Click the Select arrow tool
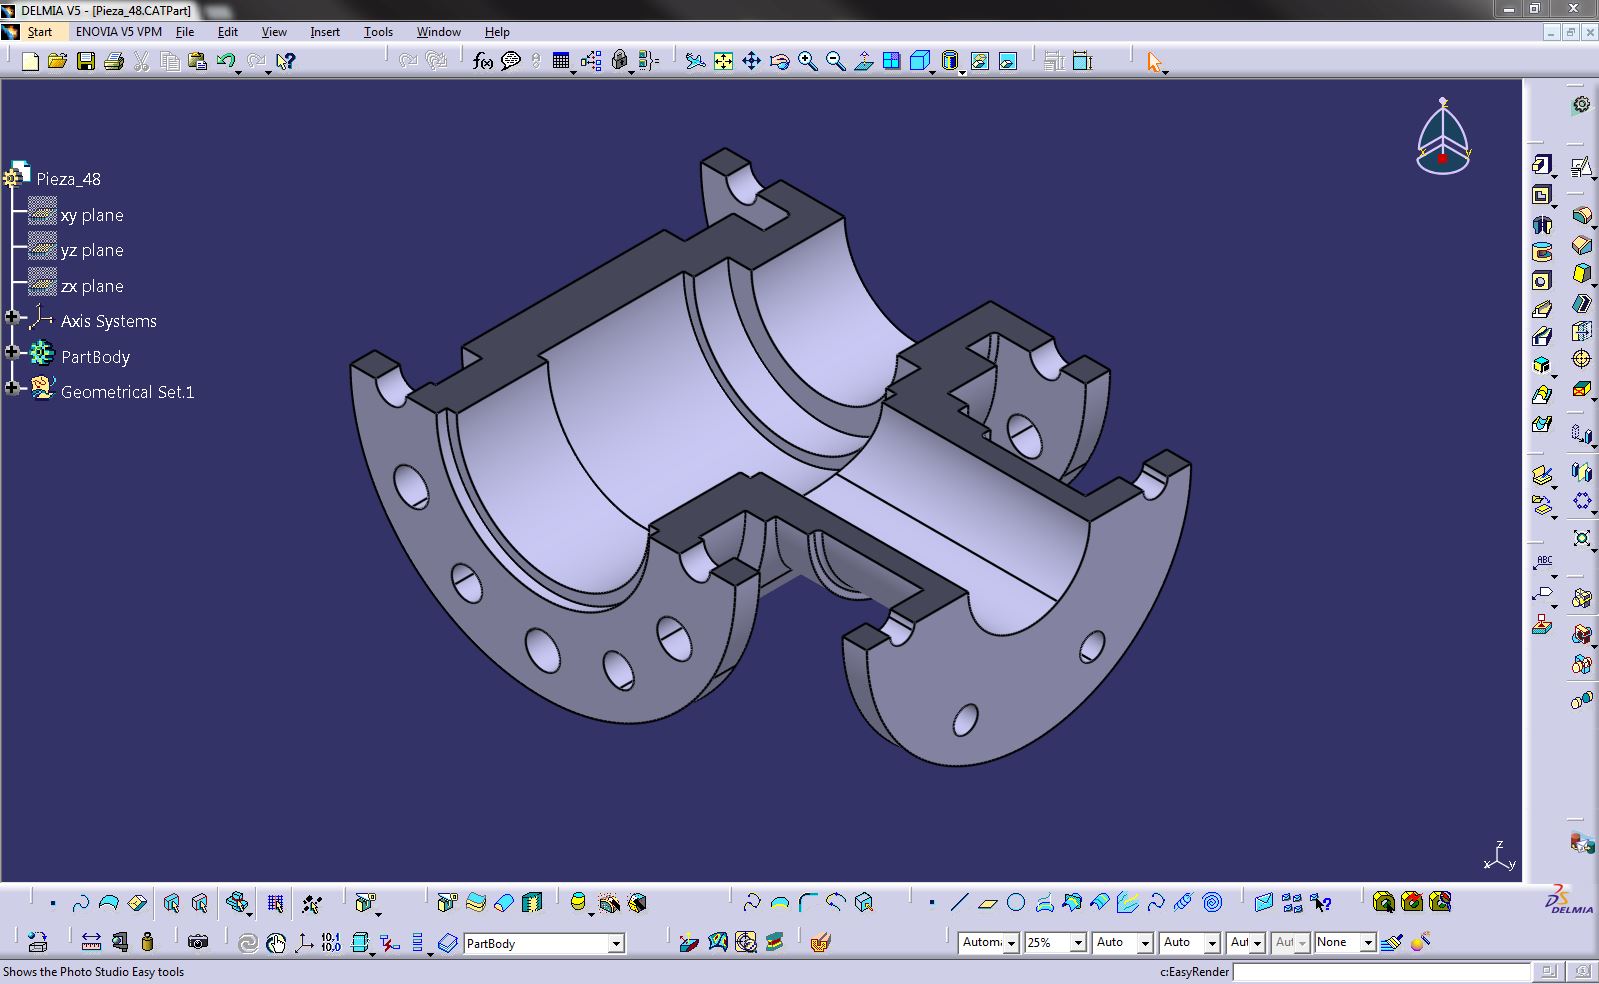1599x984 pixels. click(1155, 61)
